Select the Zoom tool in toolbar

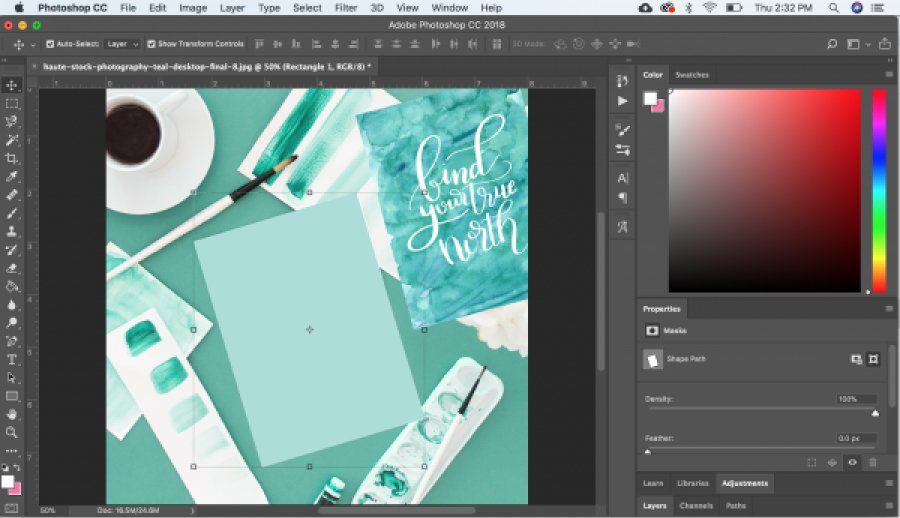point(12,432)
